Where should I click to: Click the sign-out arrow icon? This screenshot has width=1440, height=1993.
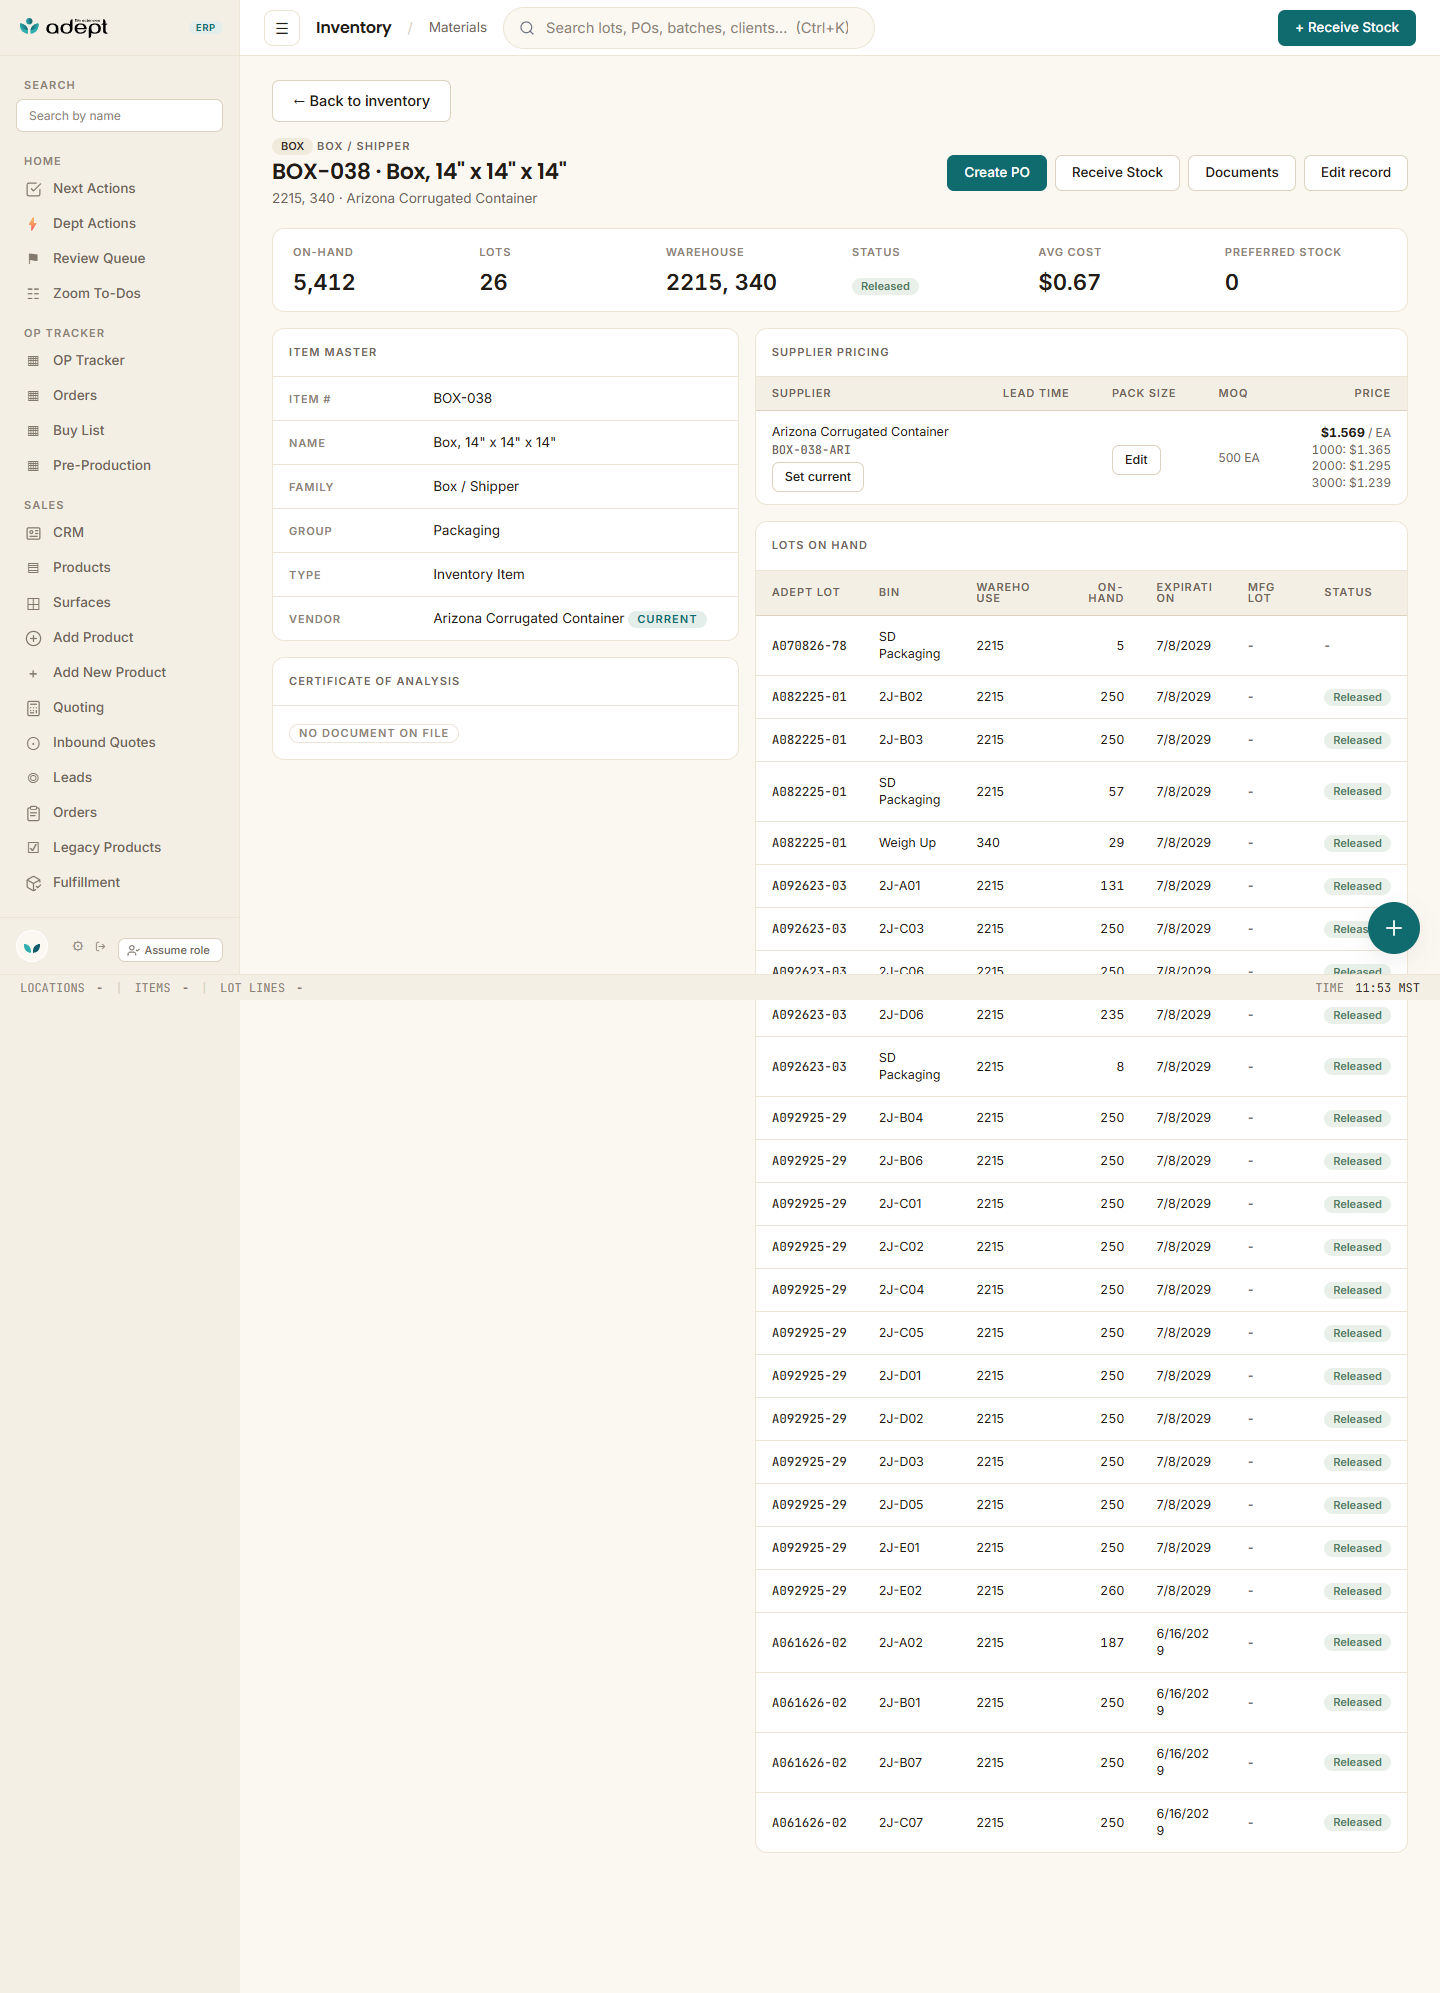coord(101,946)
